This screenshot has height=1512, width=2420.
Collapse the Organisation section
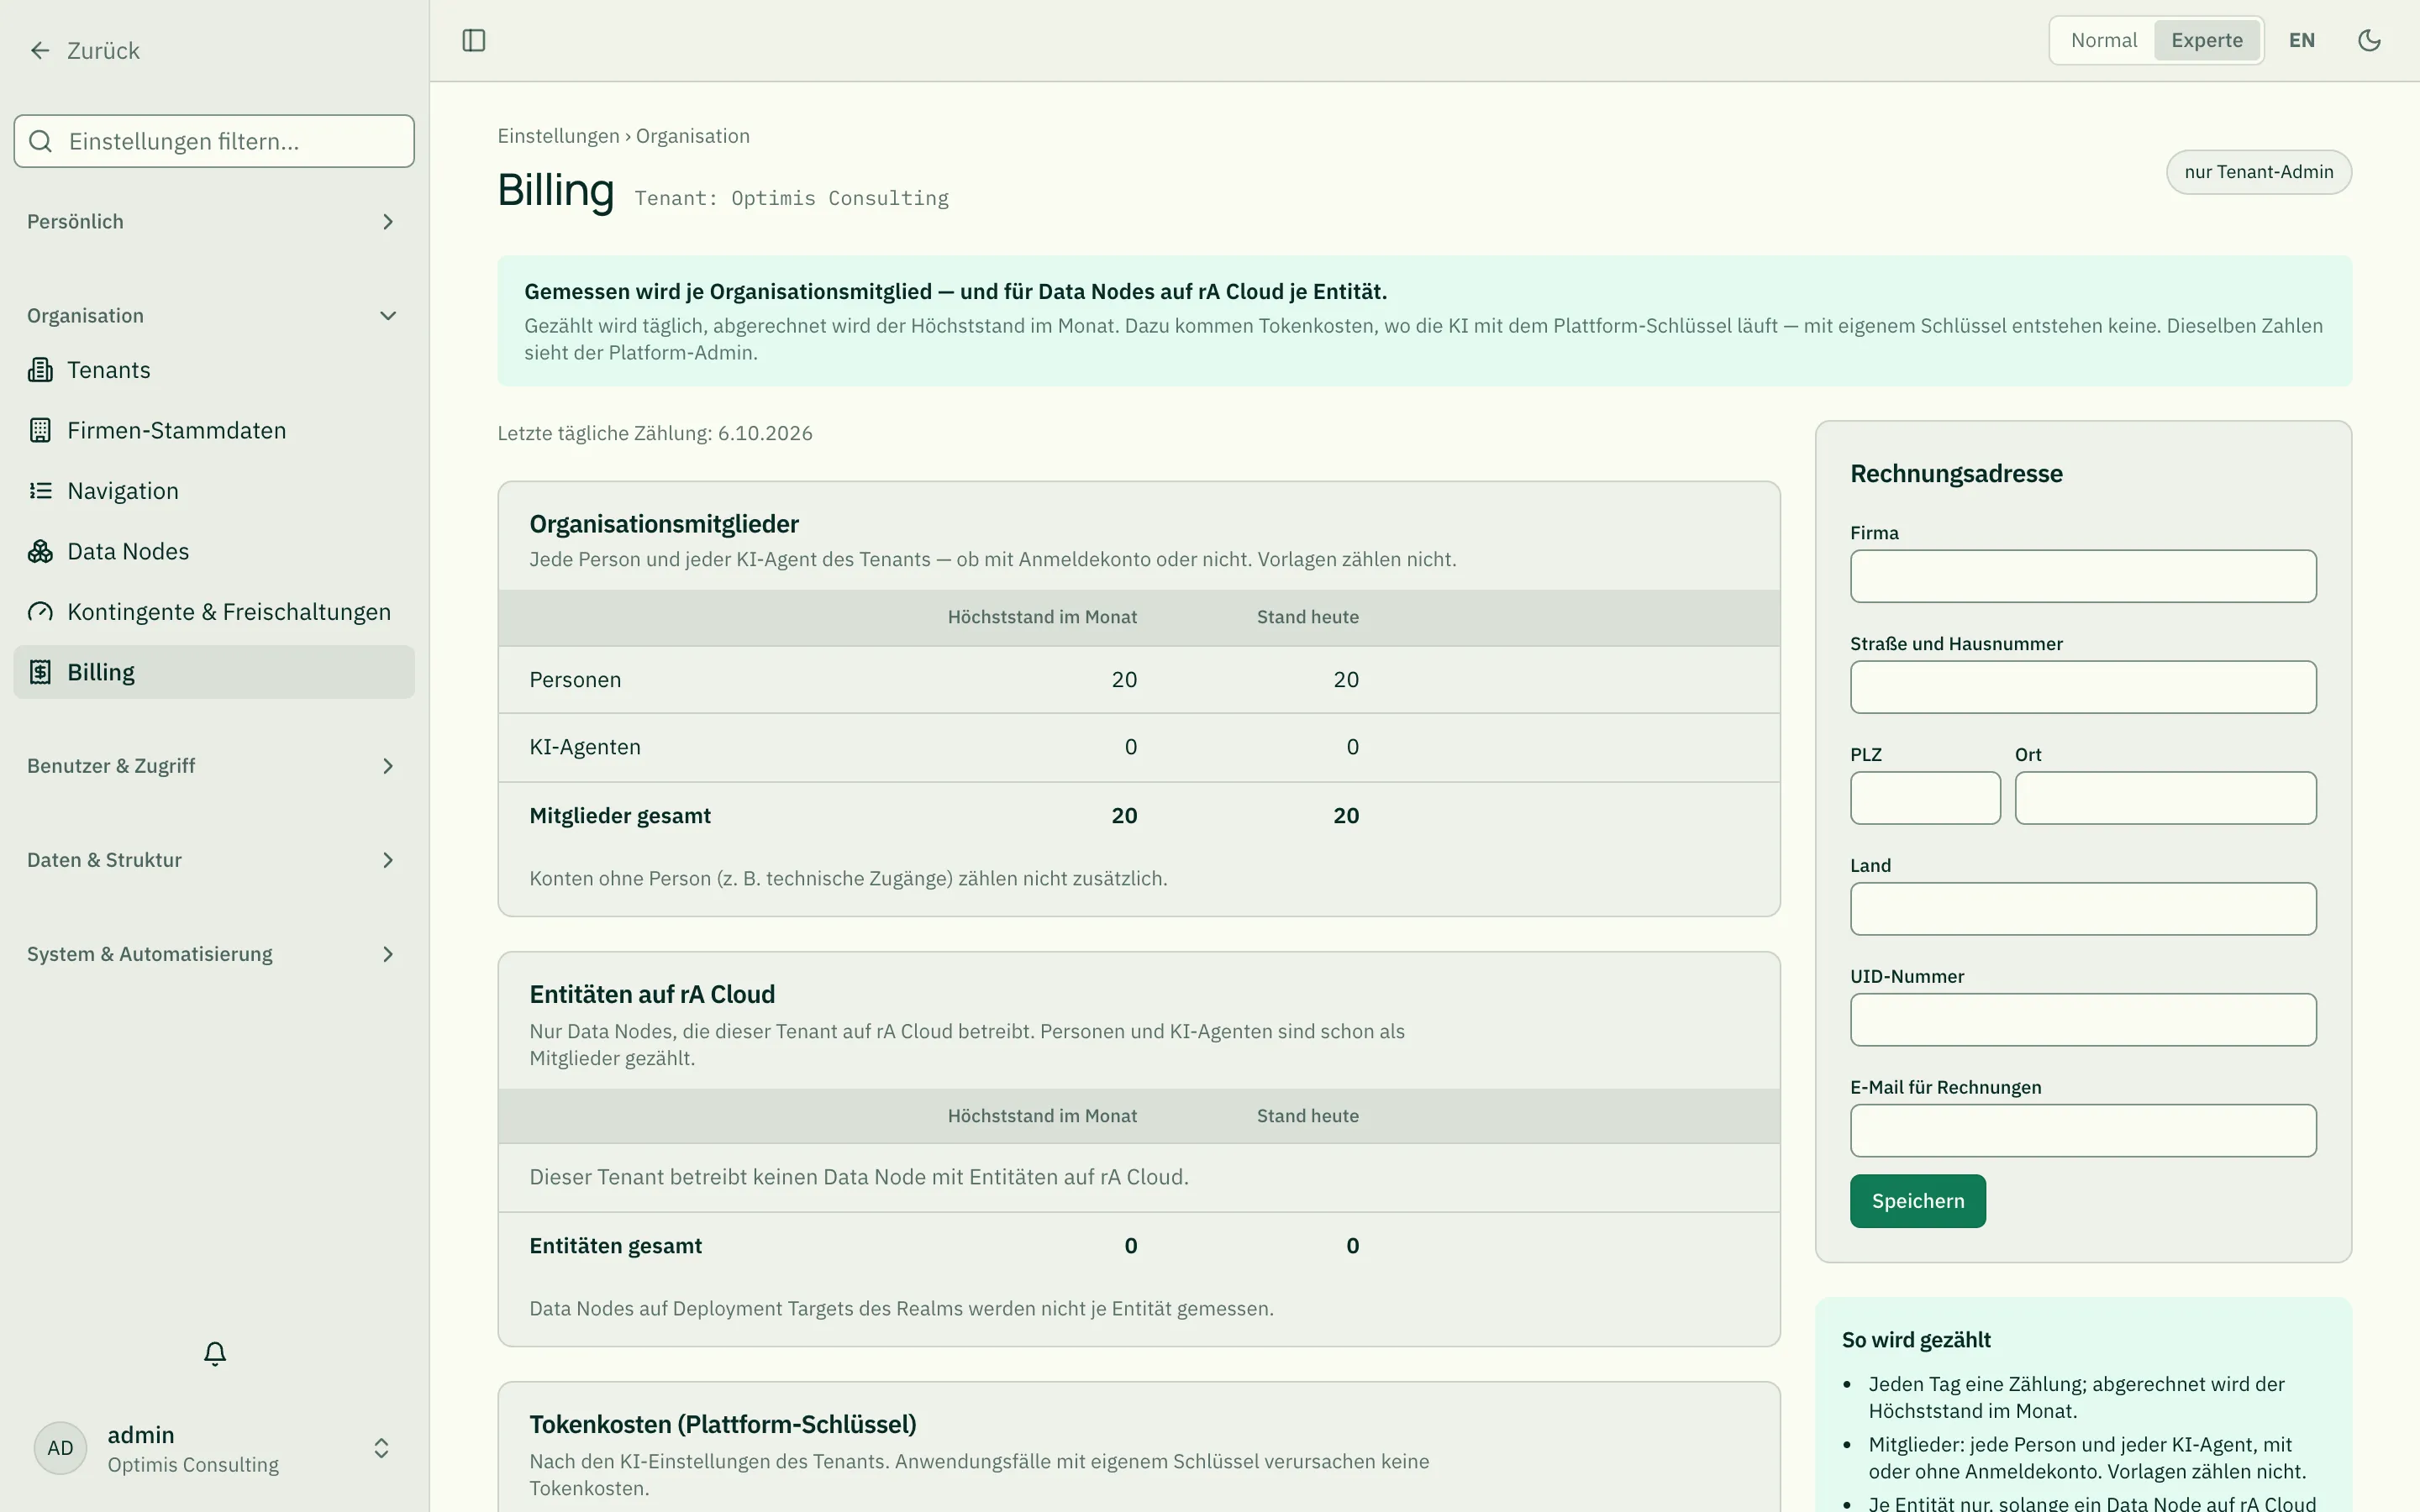tap(214, 316)
